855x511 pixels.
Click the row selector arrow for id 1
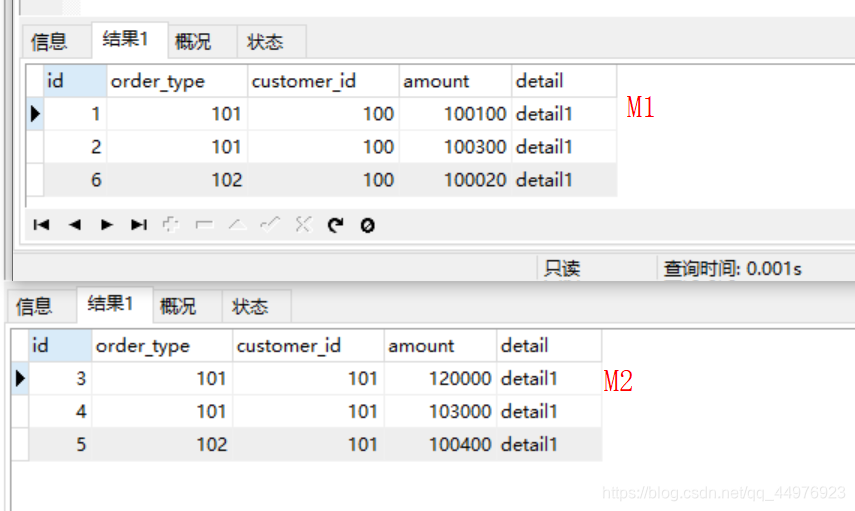click(x=35, y=114)
